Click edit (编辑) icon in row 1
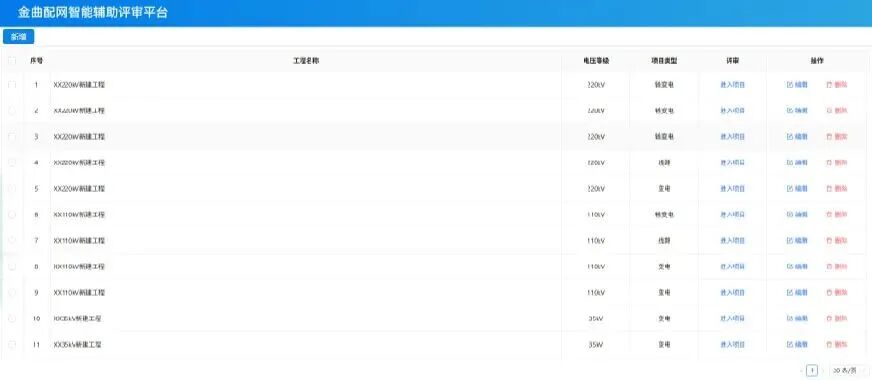 790,85
